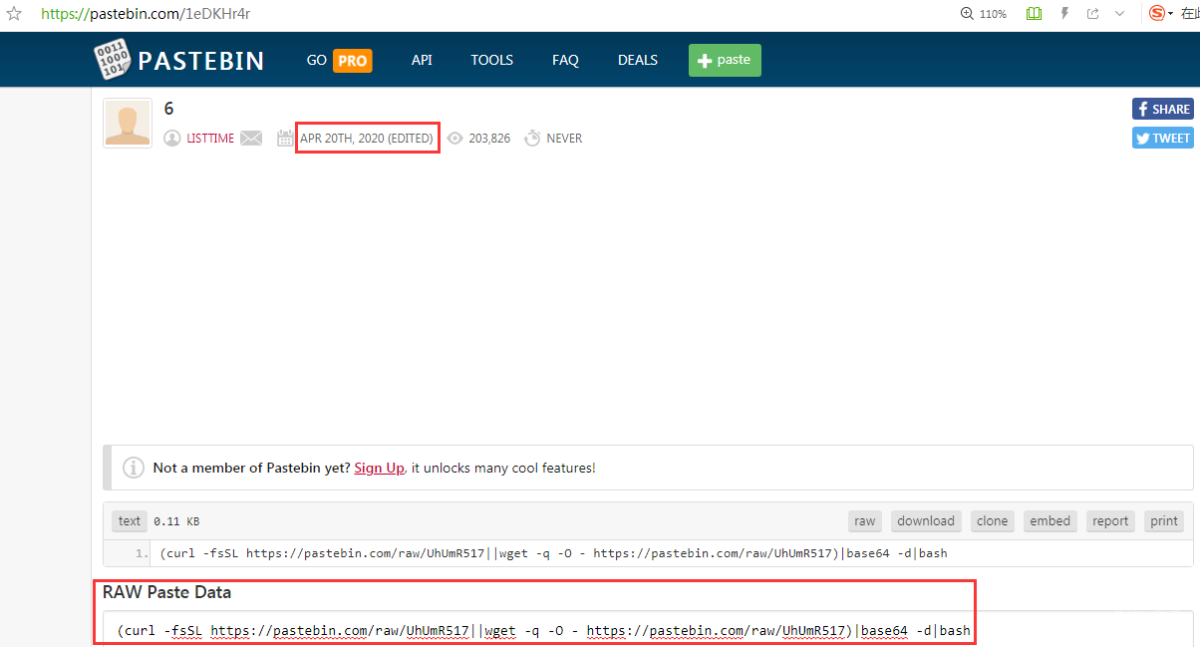Click the Sign Up link

pos(379,468)
